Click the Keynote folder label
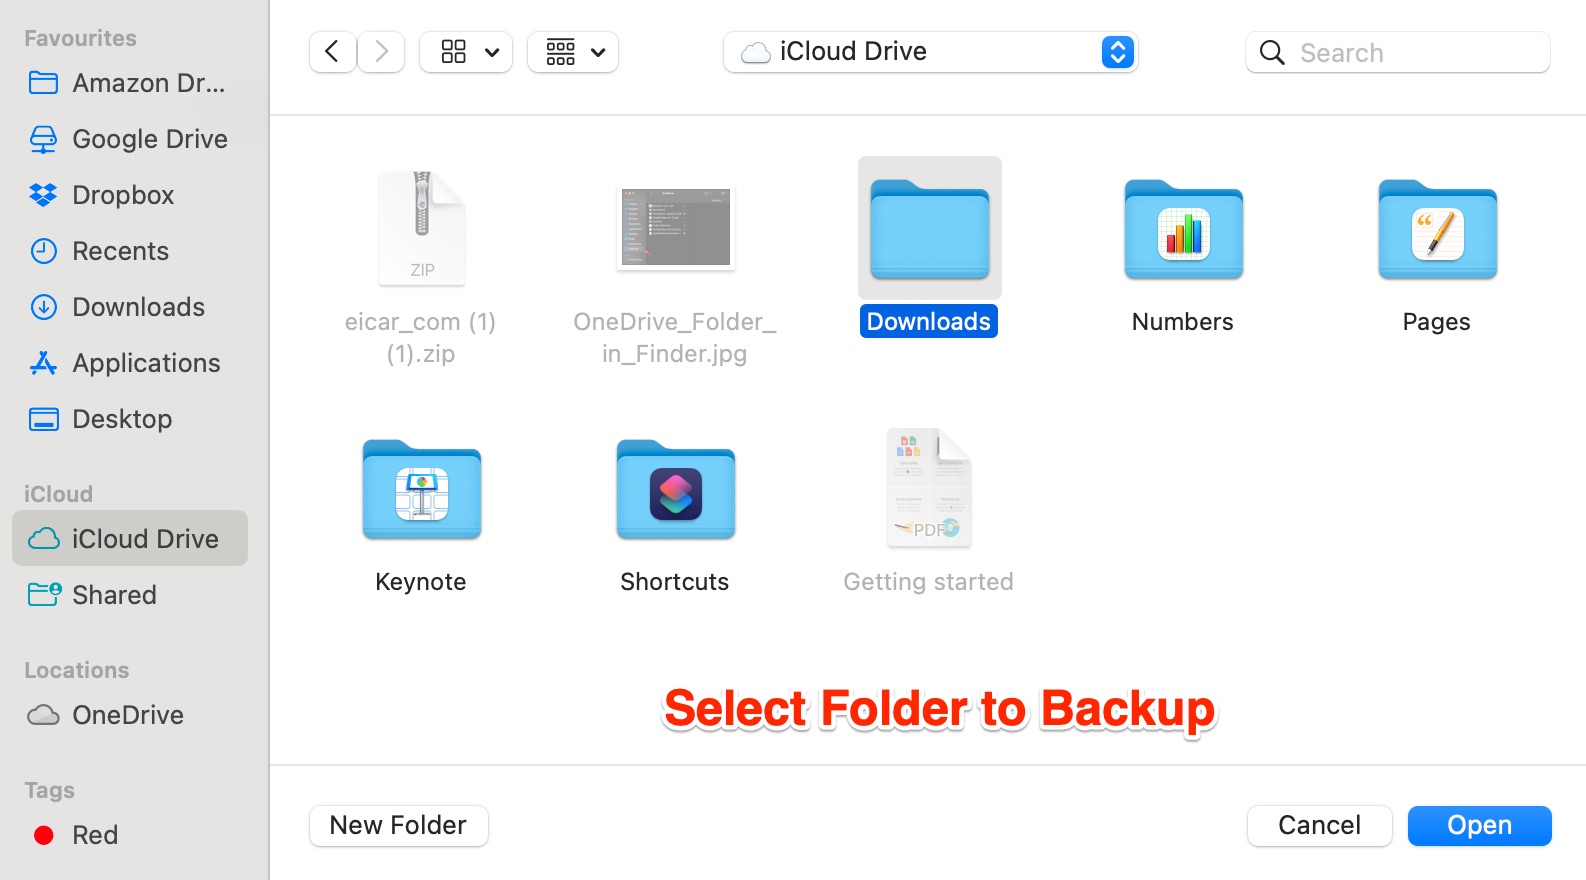Viewport: 1586px width, 880px height. pos(421,582)
